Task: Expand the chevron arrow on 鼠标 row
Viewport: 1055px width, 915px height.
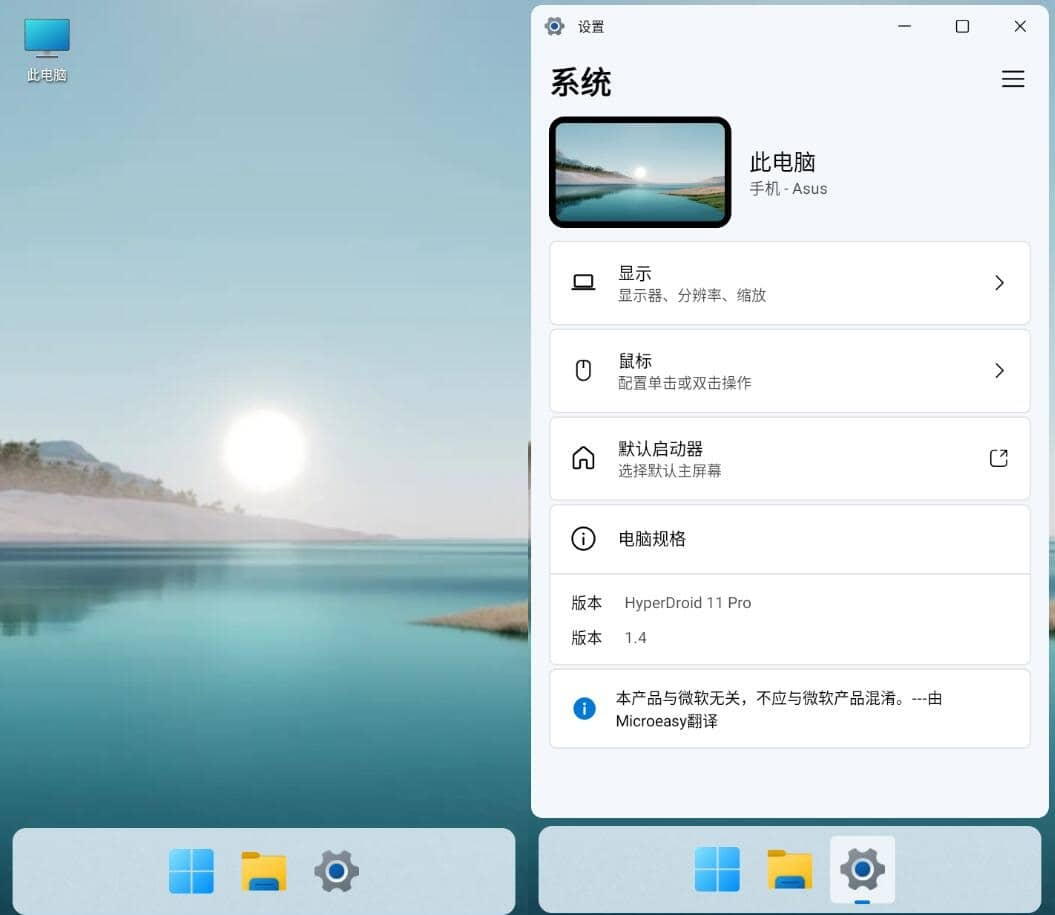Action: (x=998, y=371)
